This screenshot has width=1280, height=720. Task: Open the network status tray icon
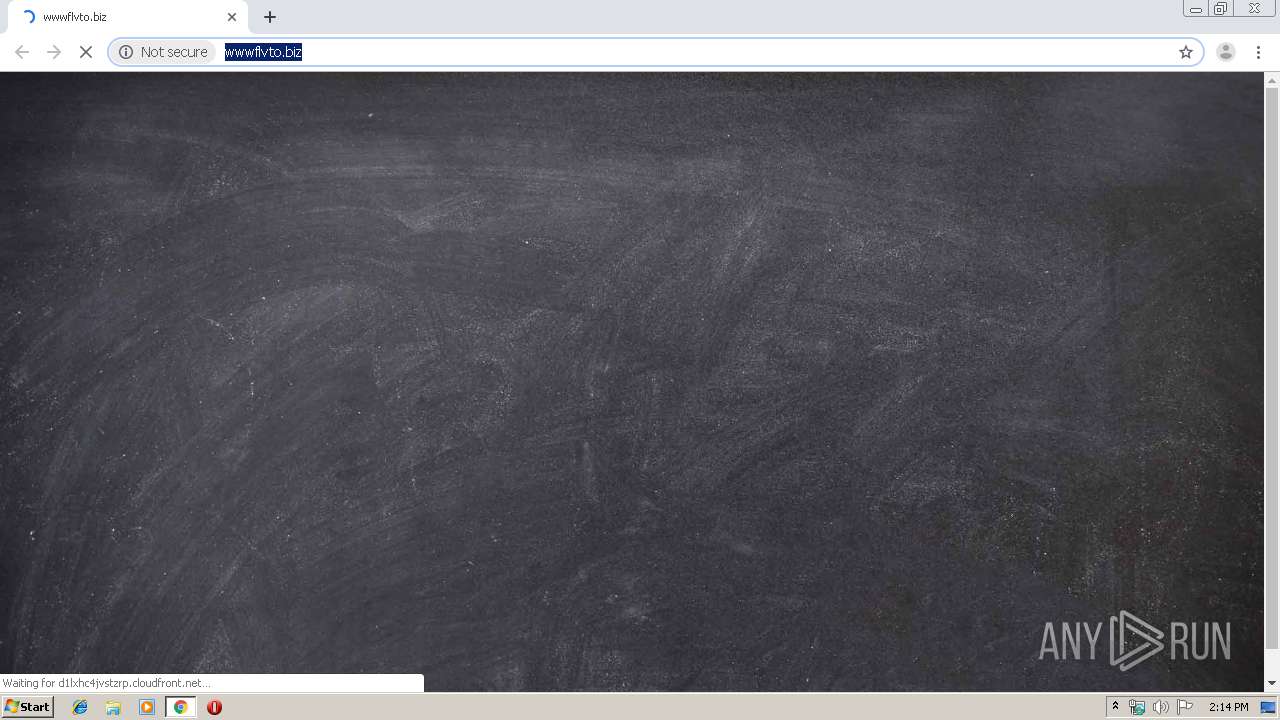point(1137,707)
